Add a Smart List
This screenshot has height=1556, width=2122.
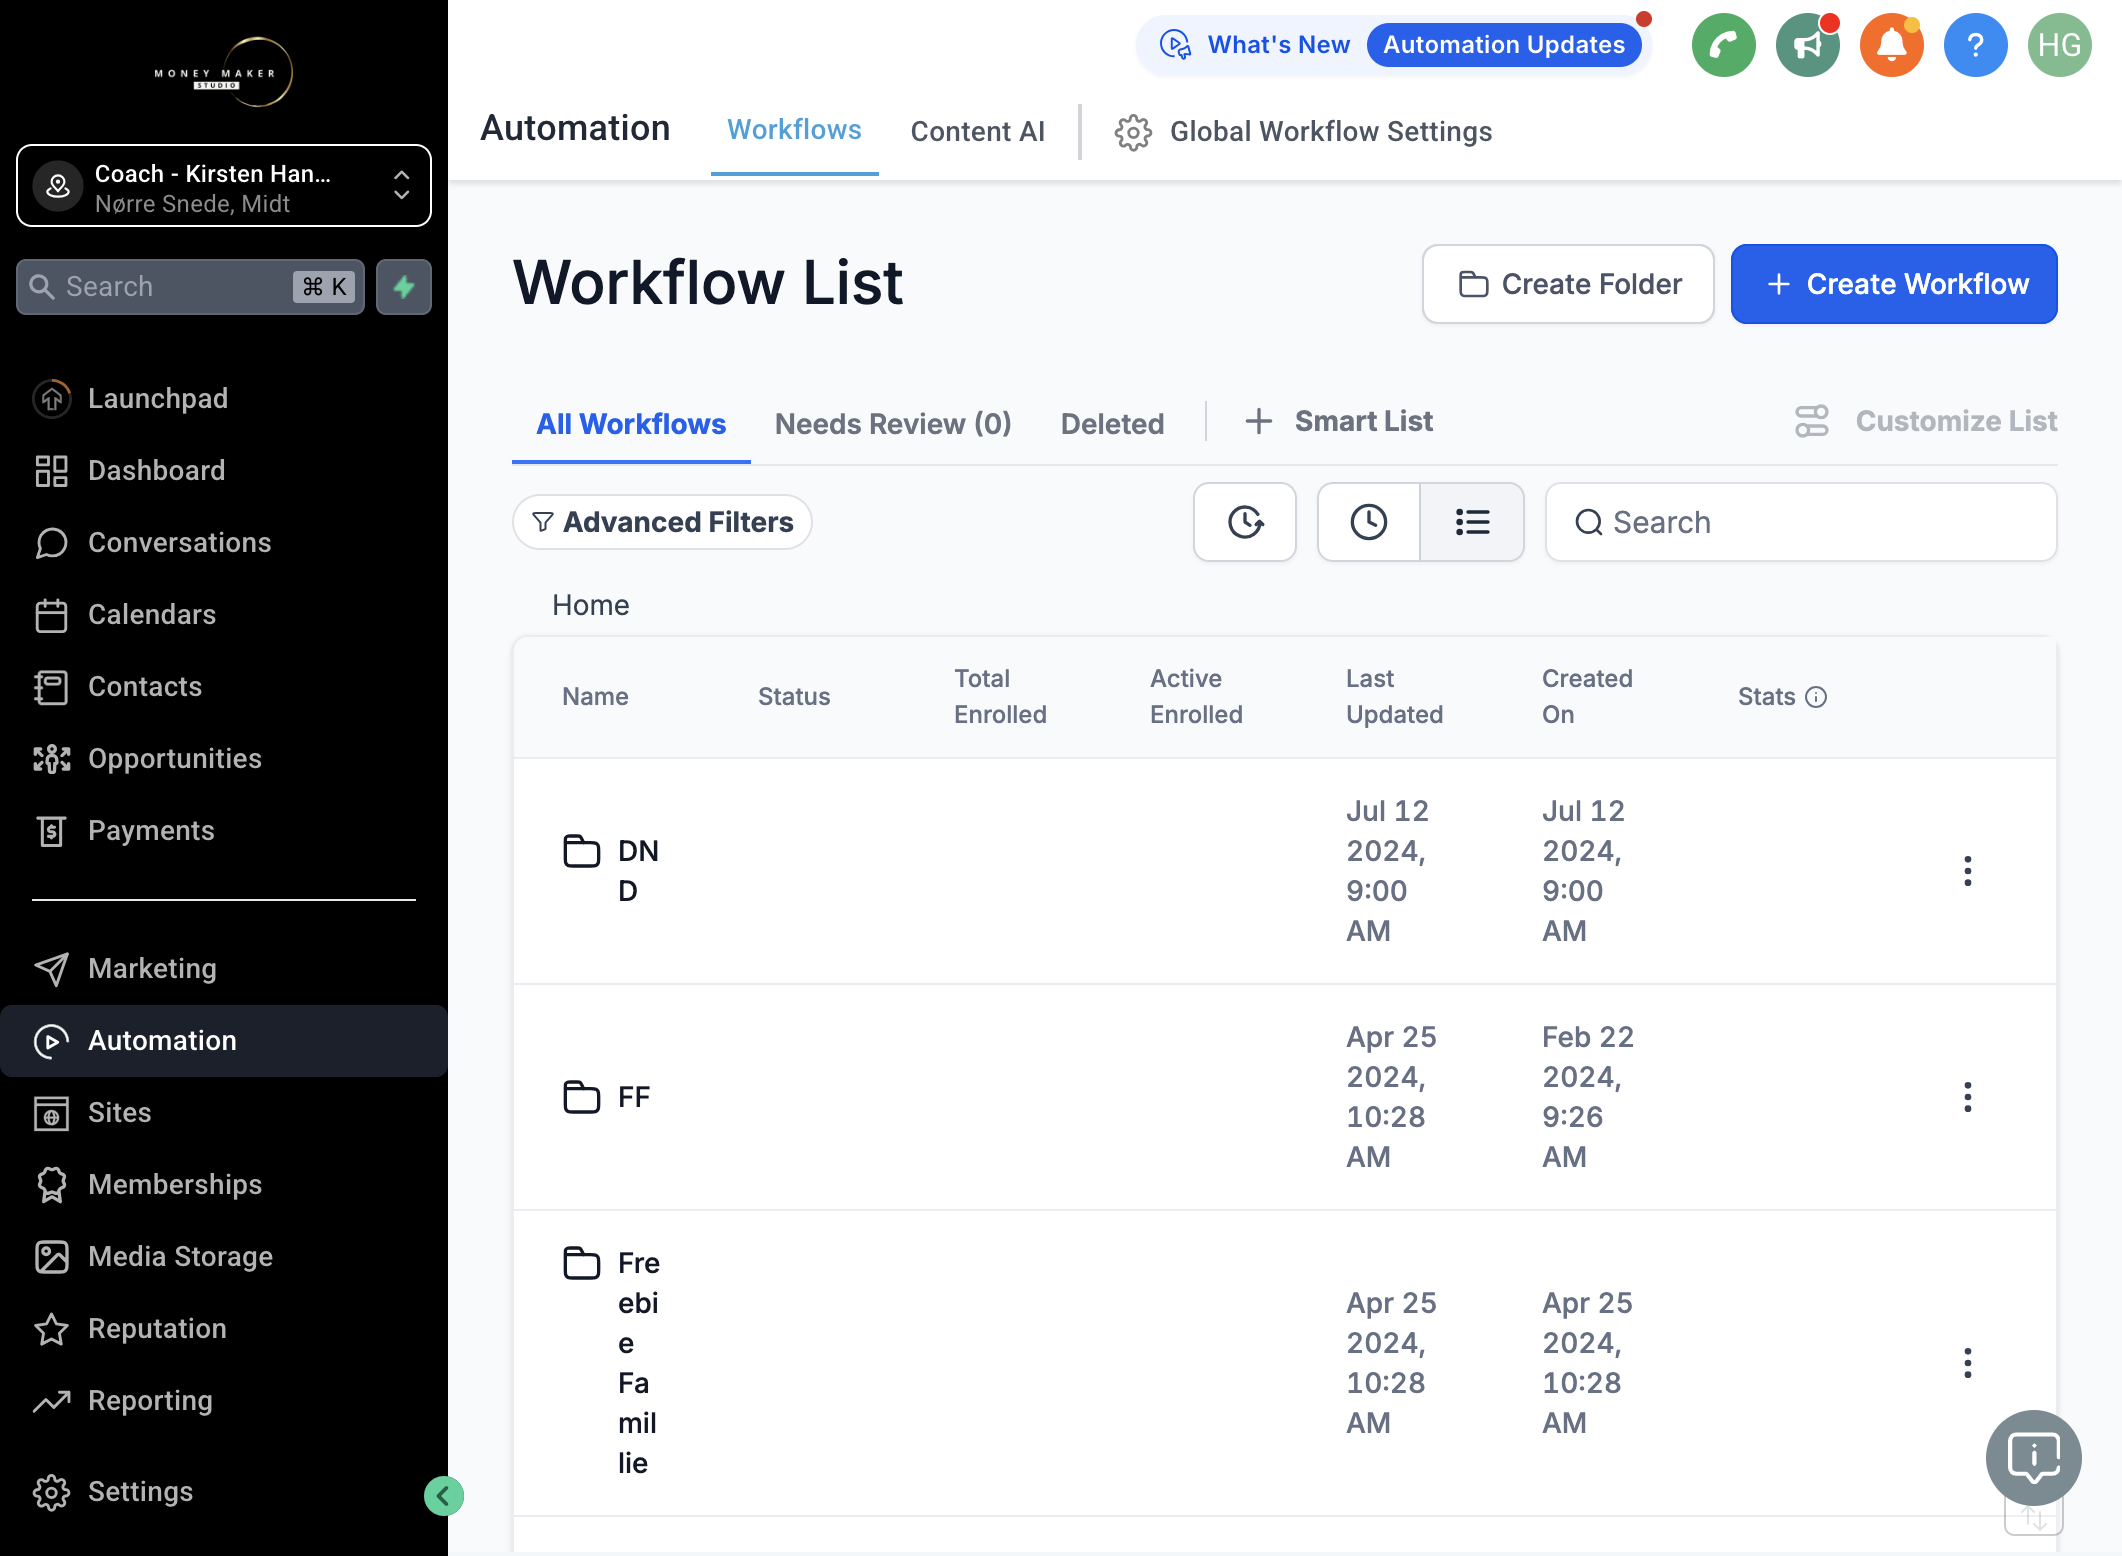coord(1338,421)
